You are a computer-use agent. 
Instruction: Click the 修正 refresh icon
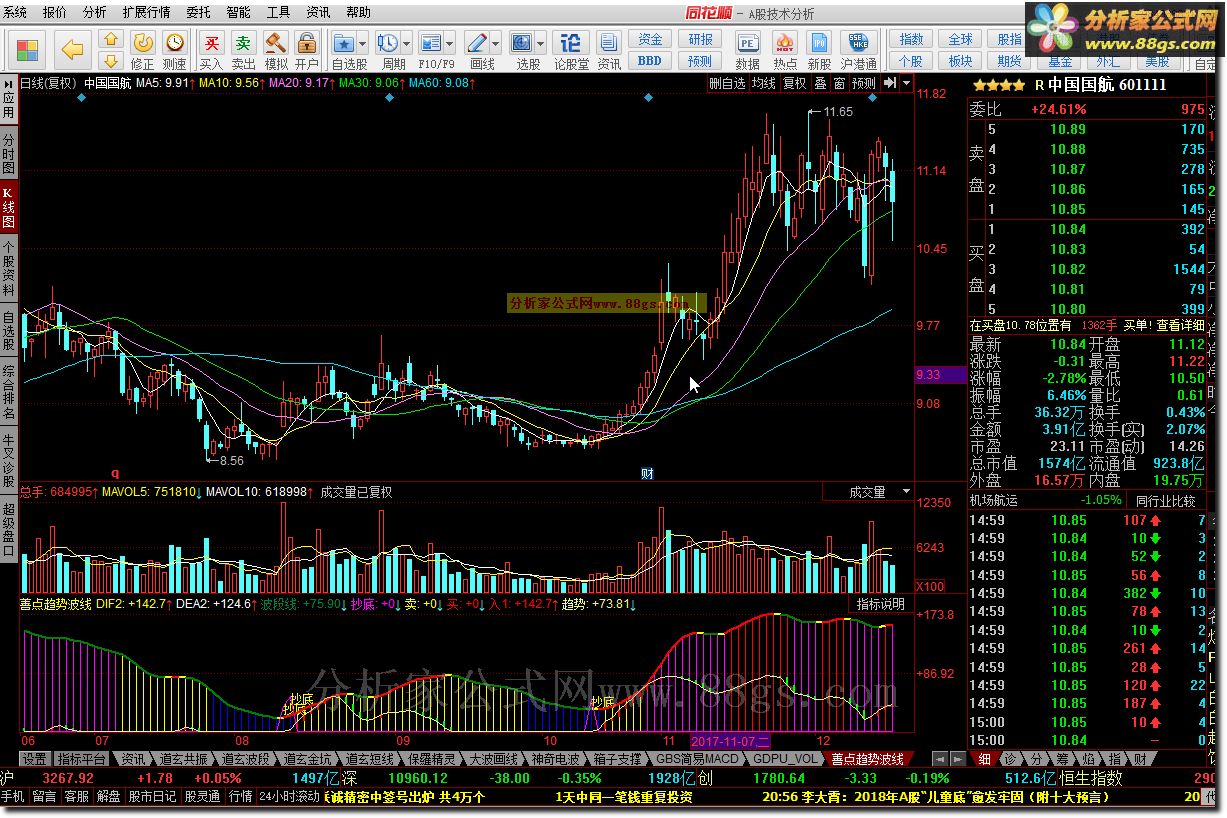pyautogui.click(x=143, y=43)
